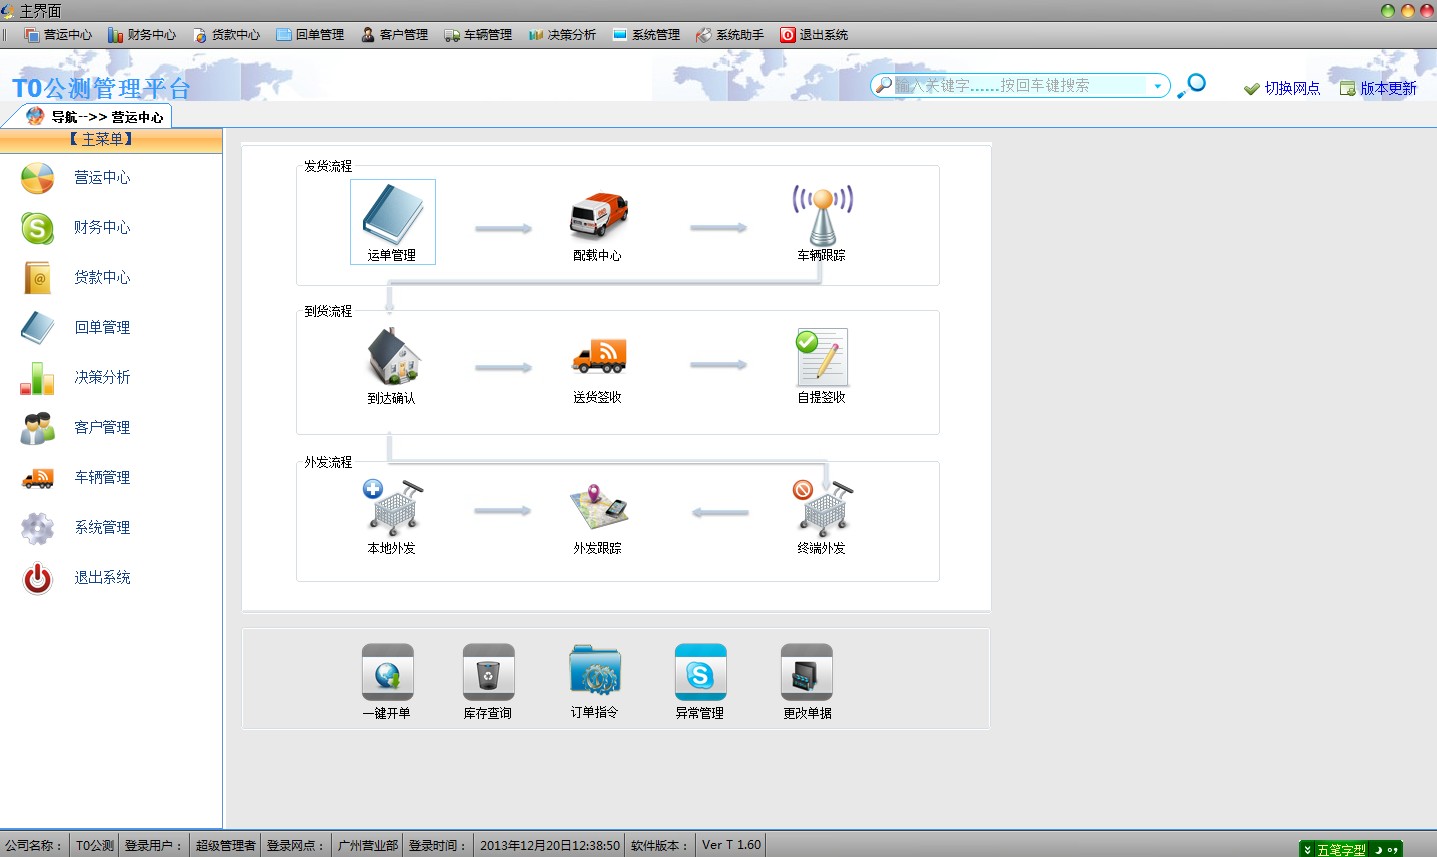Select the 到达确认 house icon

click(x=392, y=357)
